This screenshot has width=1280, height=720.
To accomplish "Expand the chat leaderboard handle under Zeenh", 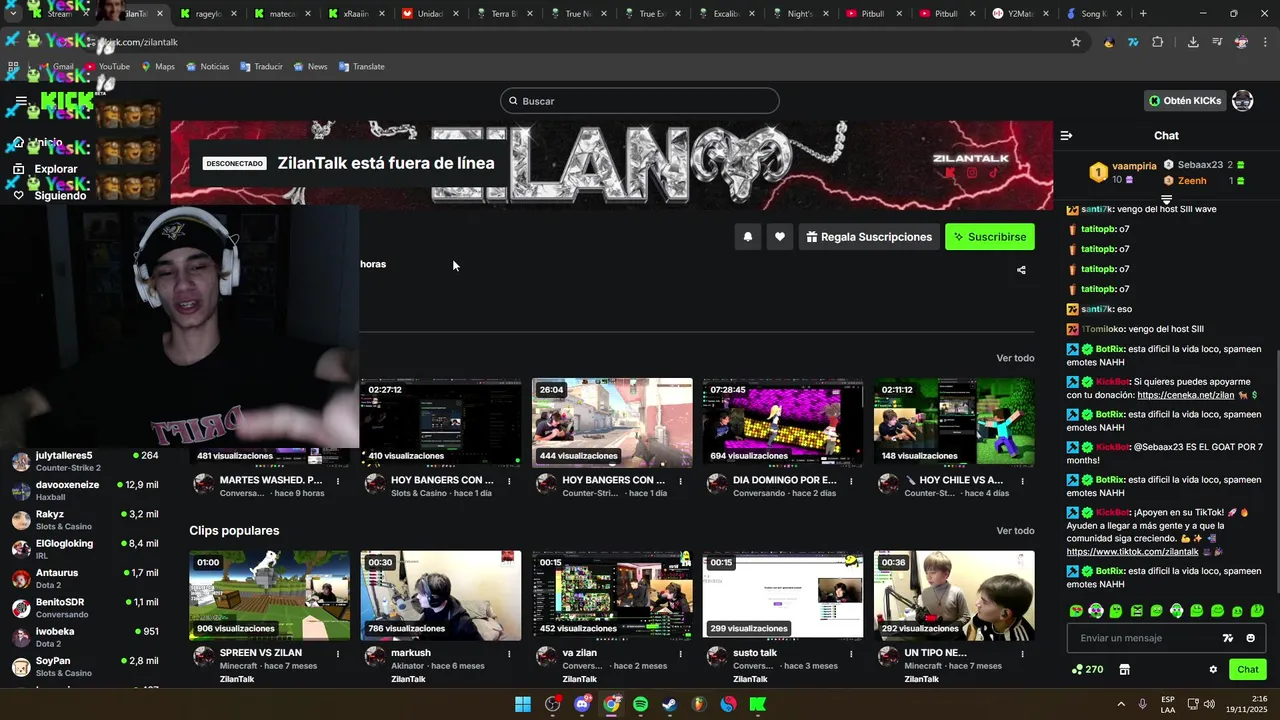I will (1166, 200).
